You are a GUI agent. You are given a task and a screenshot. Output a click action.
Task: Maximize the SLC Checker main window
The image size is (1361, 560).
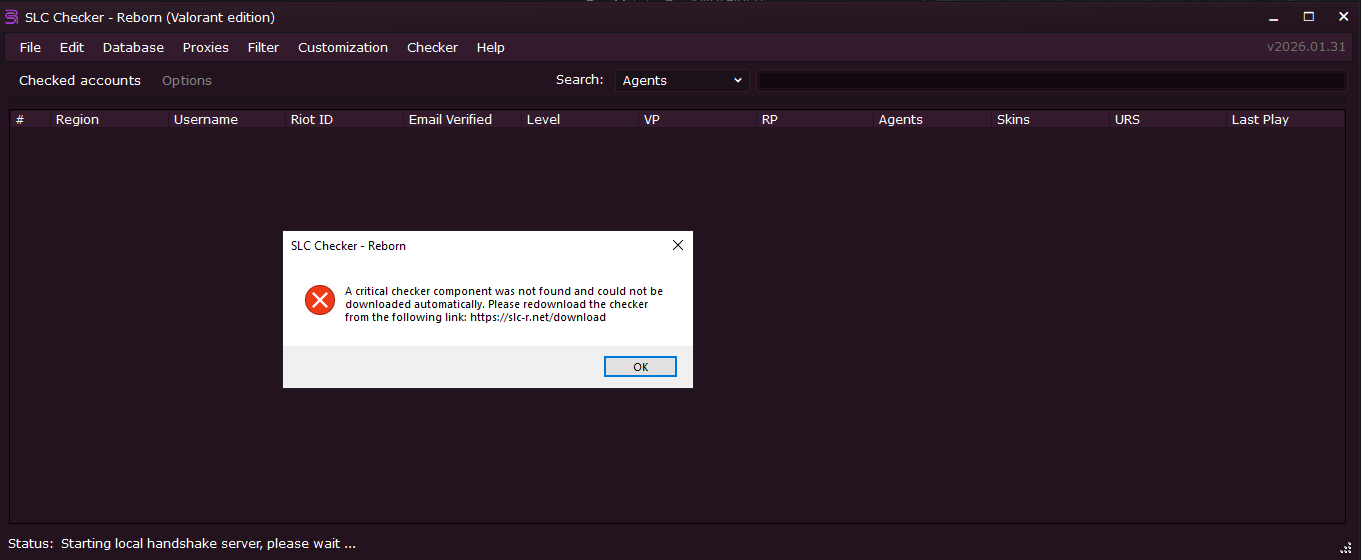(x=1309, y=16)
